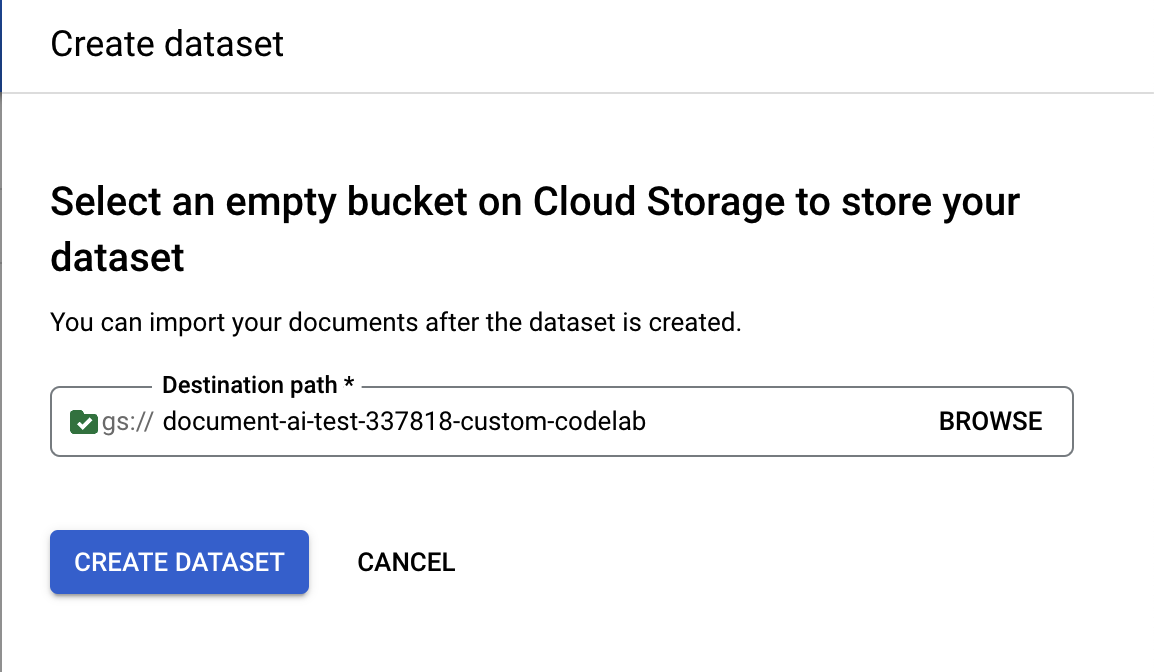
Task: Click the BROWSE link in the path field
Action: 990,421
